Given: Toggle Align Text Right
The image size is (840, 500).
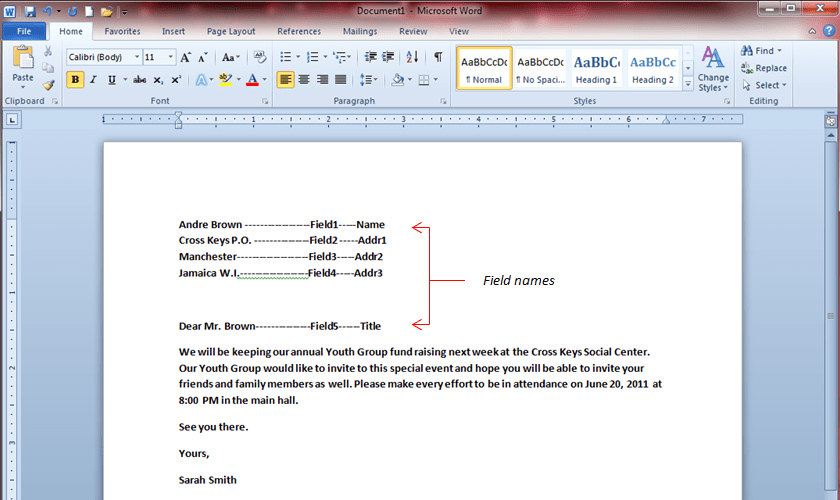Looking at the screenshot, I should (322, 80).
